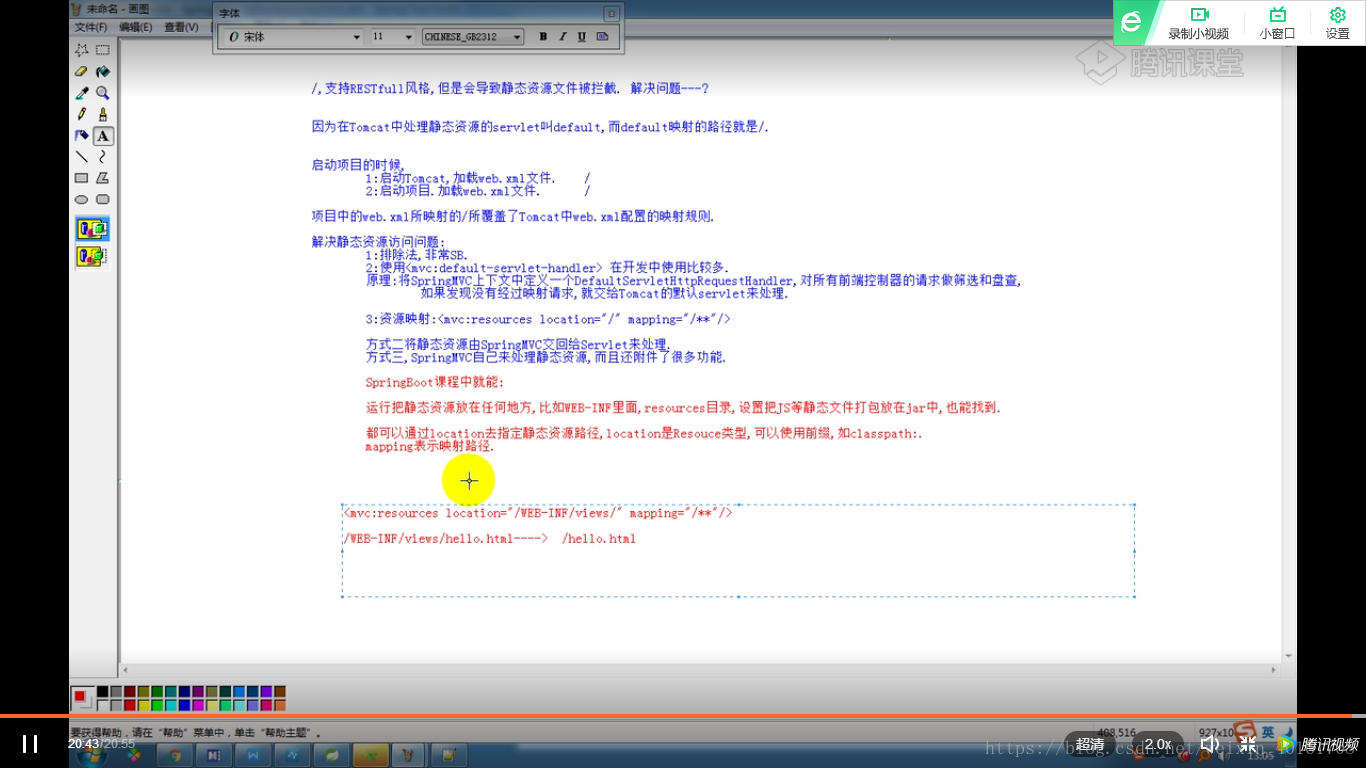
Task: Click the 'W' taskbar icon
Action: click(253, 755)
